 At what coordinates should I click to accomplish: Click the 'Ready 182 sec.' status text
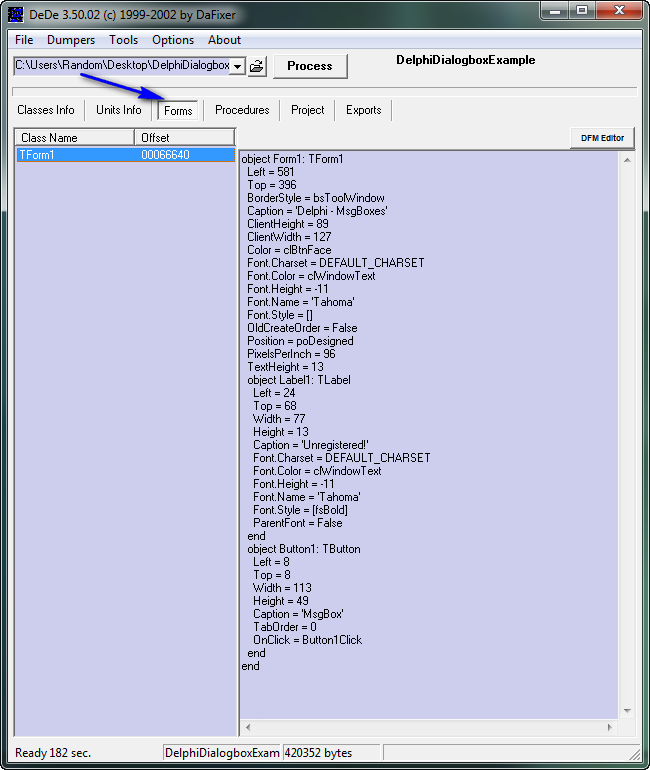tap(53, 753)
